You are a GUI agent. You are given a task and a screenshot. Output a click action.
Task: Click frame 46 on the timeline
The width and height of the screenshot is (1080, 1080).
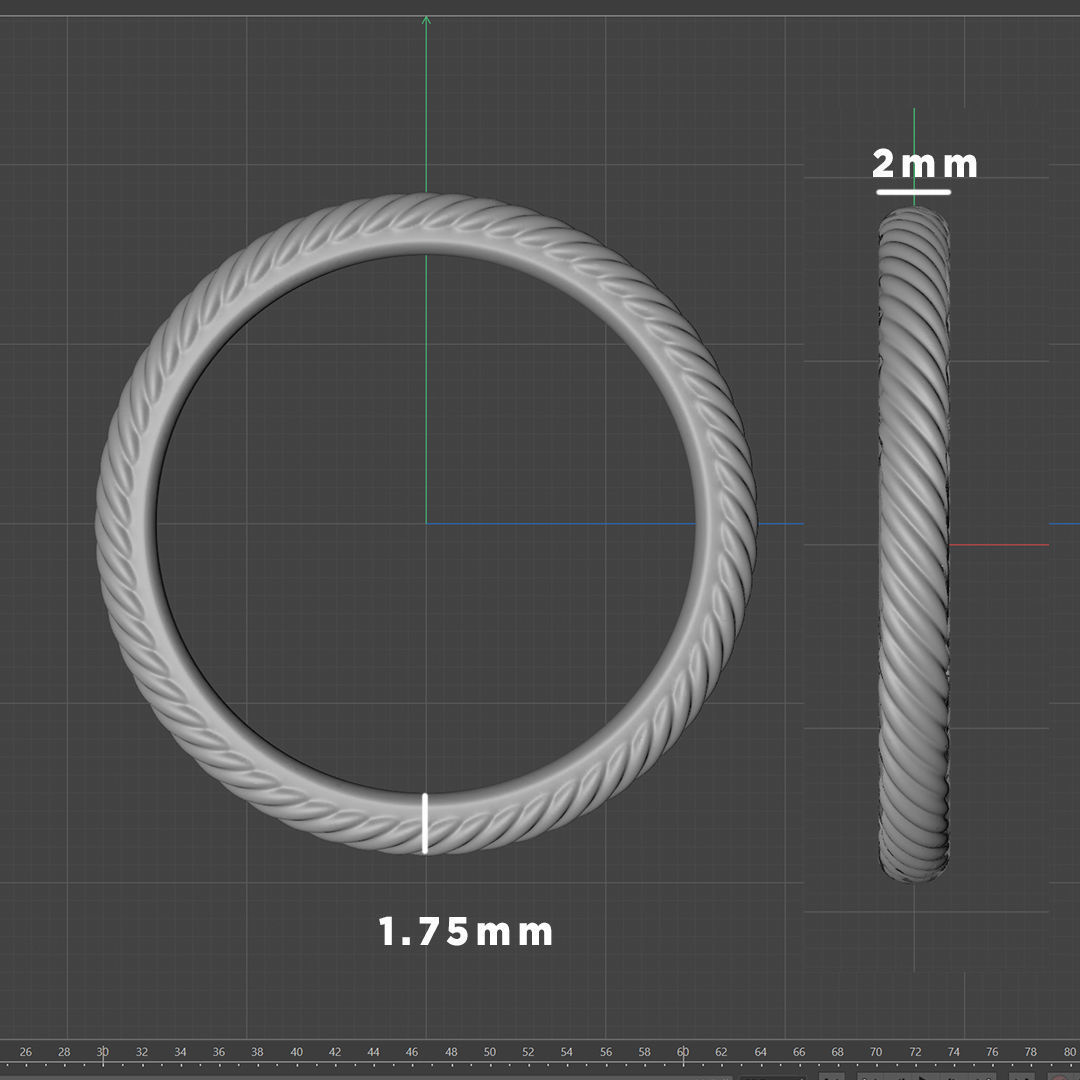tap(412, 1052)
